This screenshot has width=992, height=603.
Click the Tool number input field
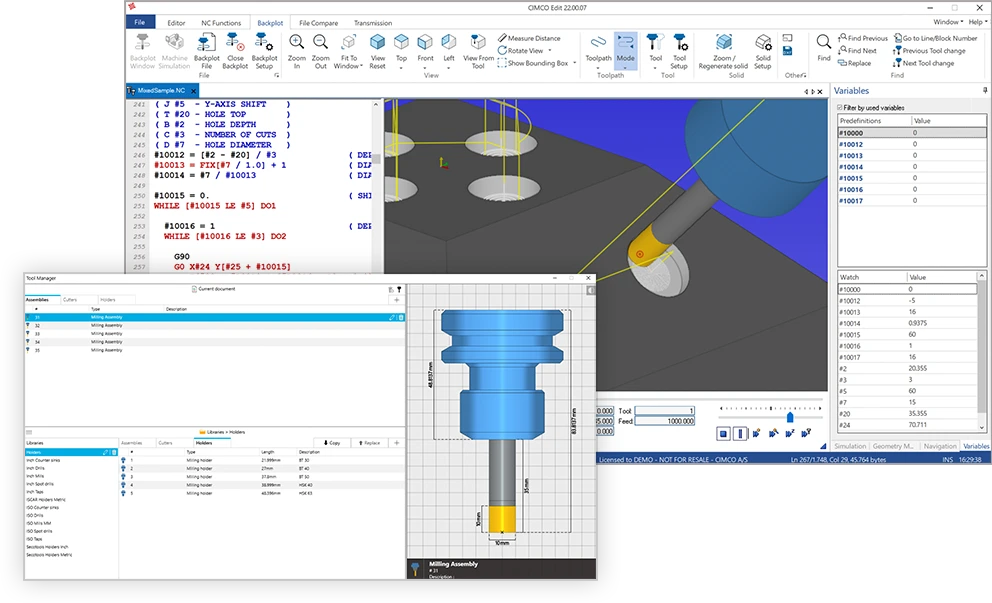[665, 411]
